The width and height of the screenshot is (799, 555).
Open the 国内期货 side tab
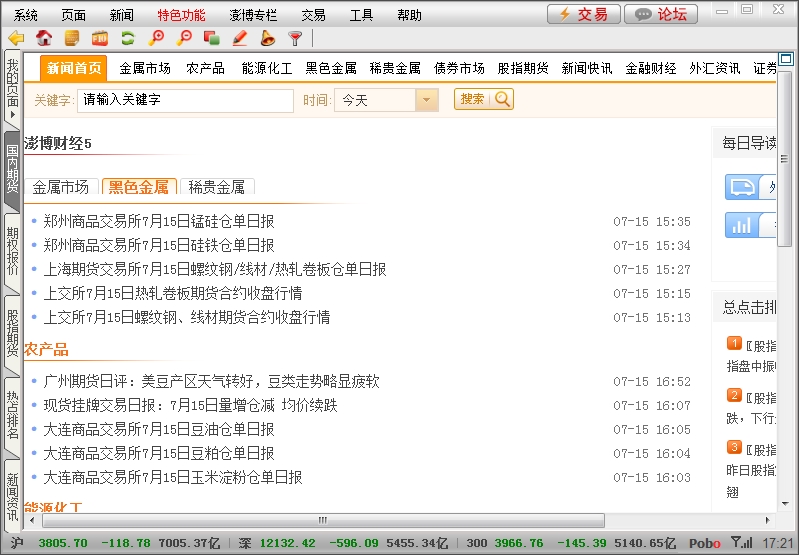[x=12, y=169]
